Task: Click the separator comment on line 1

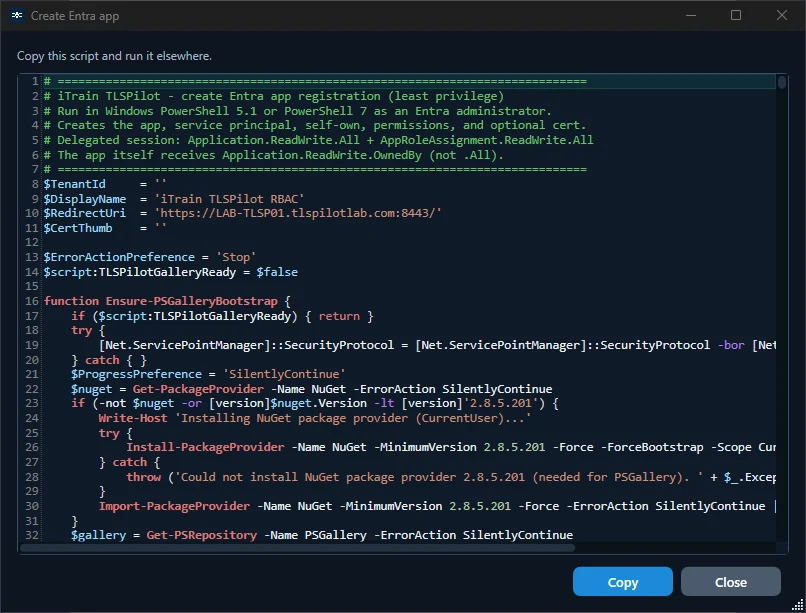Action: pyautogui.click(x=315, y=82)
